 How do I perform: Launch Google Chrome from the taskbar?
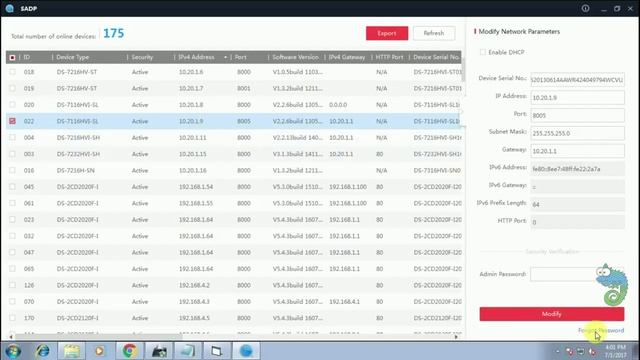click(129, 351)
